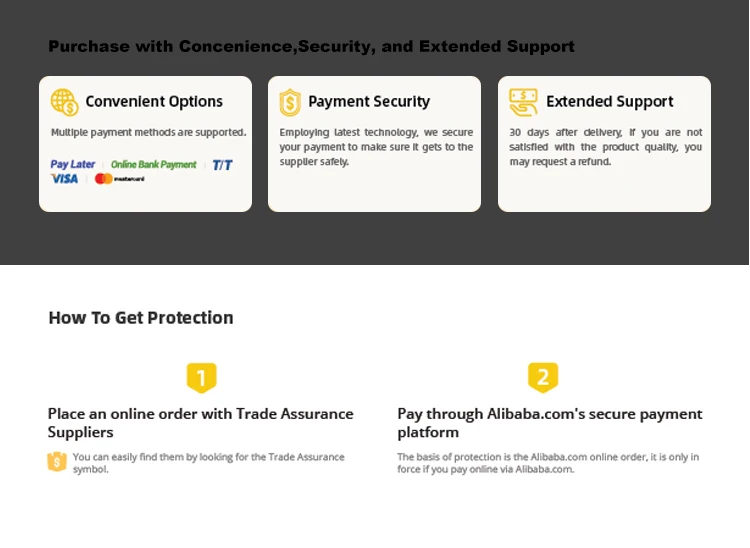
Task: Click the small Trade Assurance symbol icon
Action: [x=57, y=462]
